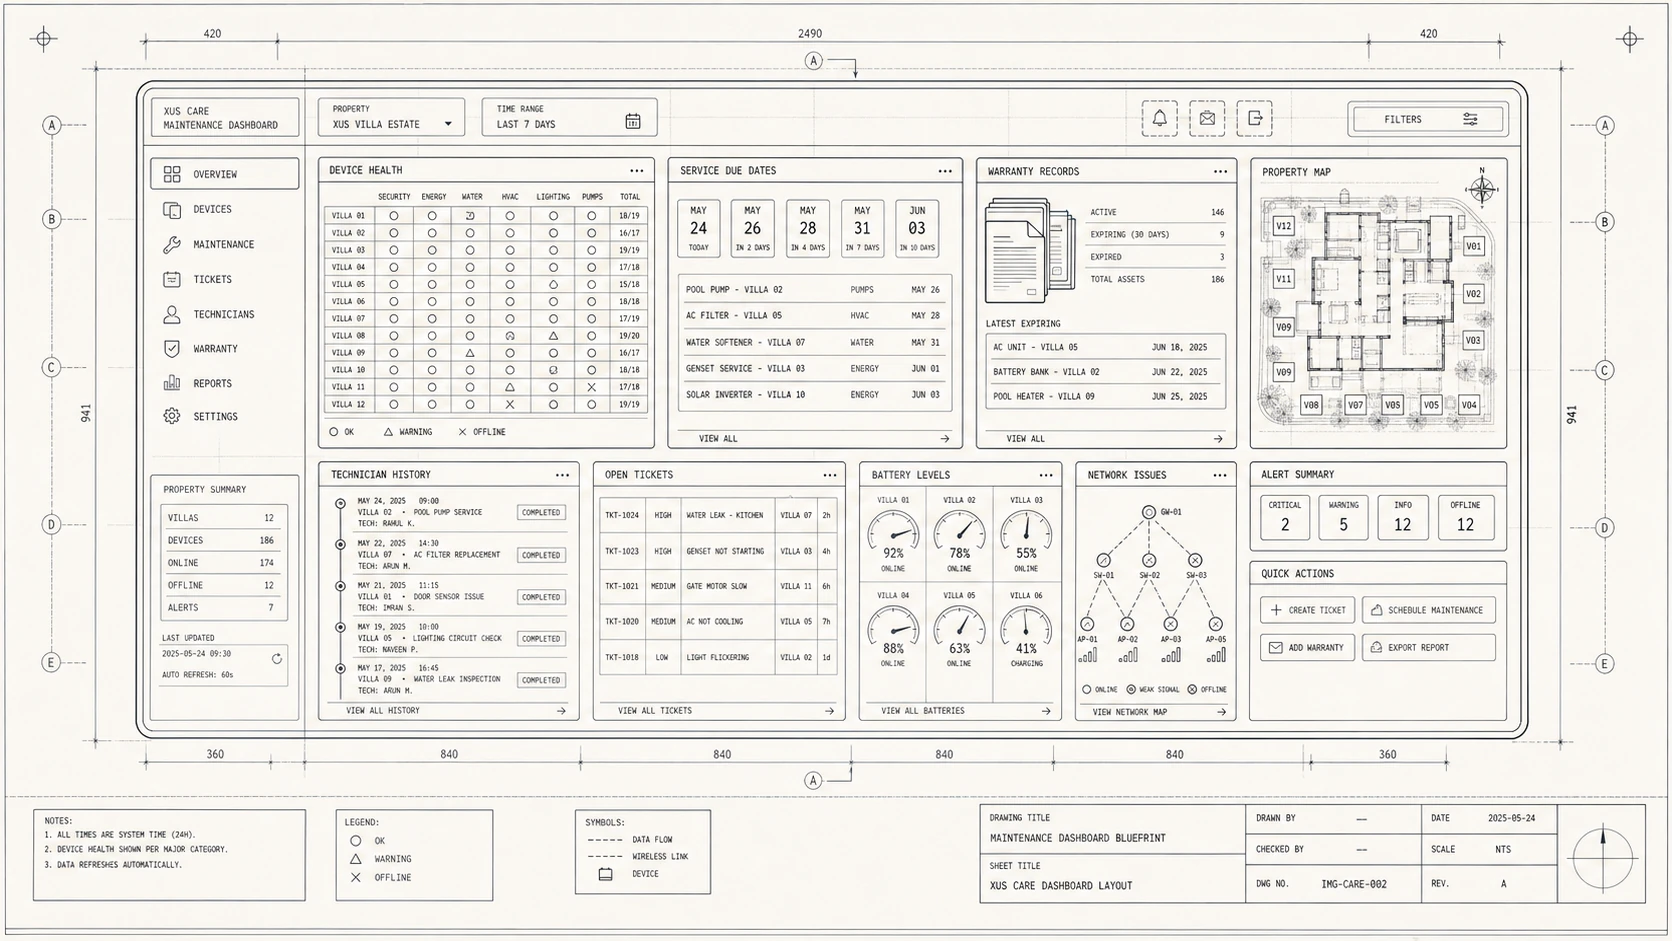The height and width of the screenshot is (941, 1672).
Task: Click Add Warranty quick action
Action: click(x=1307, y=647)
